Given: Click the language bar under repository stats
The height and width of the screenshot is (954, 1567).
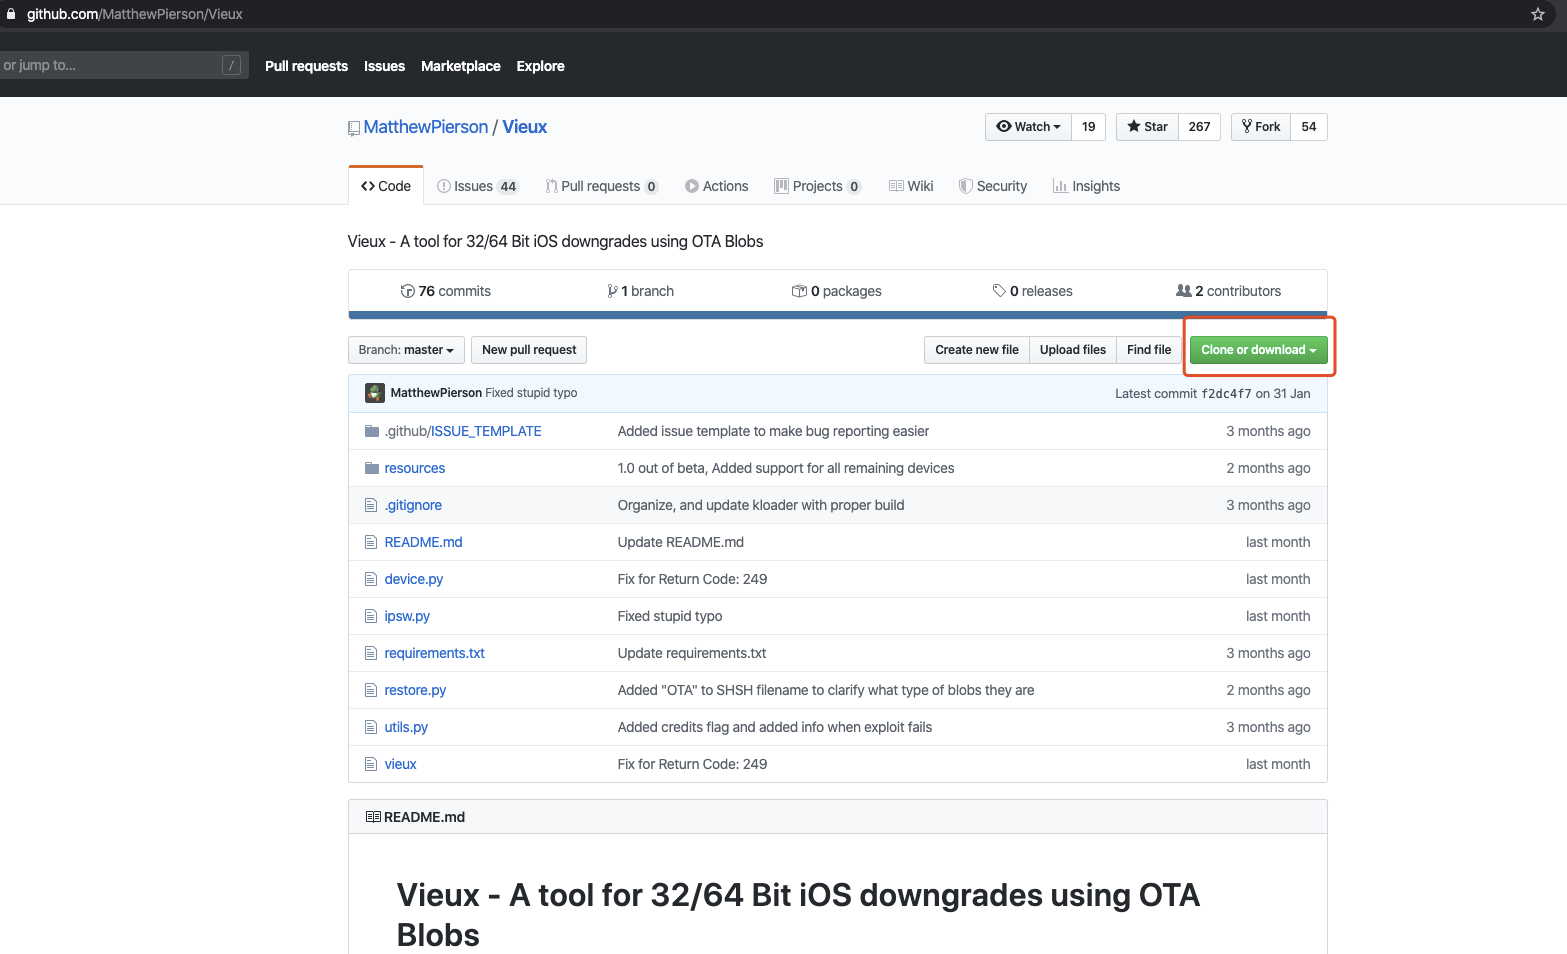Looking at the screenshot, I should coord(838,315).
